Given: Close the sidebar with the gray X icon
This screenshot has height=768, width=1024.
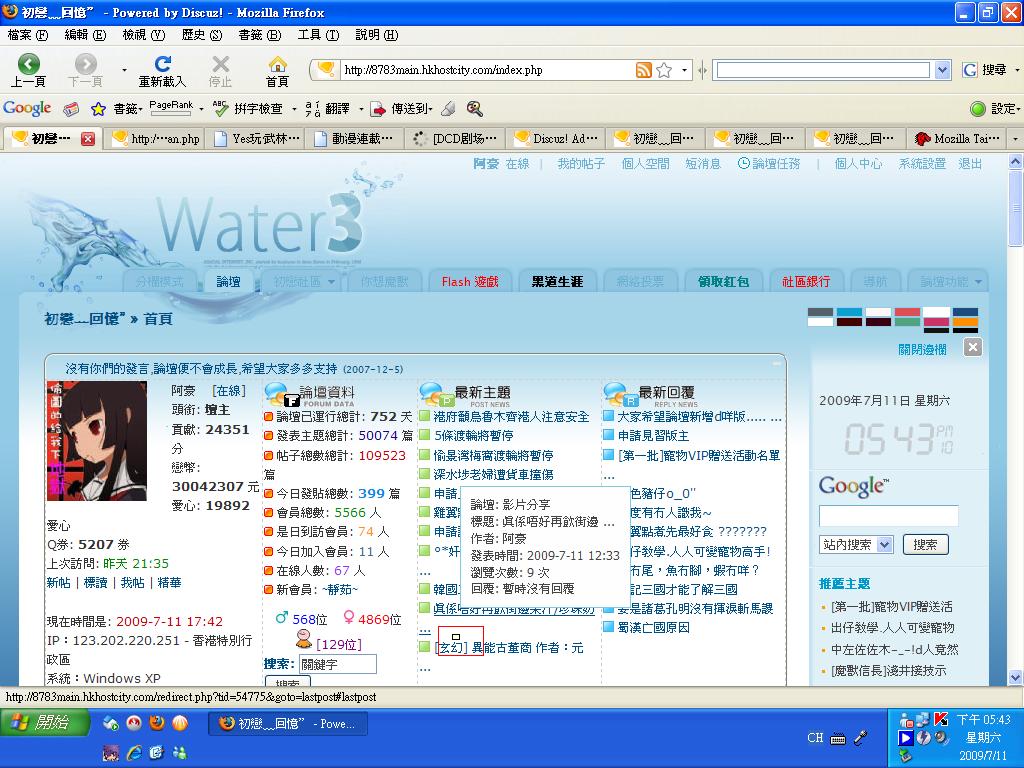Looking at the screenshot, I should point(973,347).
